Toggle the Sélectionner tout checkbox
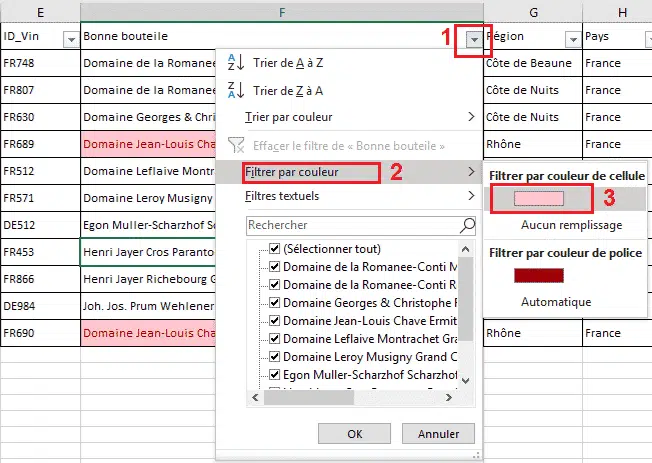Viewport: 652px width, 463px height. (275, 248)
